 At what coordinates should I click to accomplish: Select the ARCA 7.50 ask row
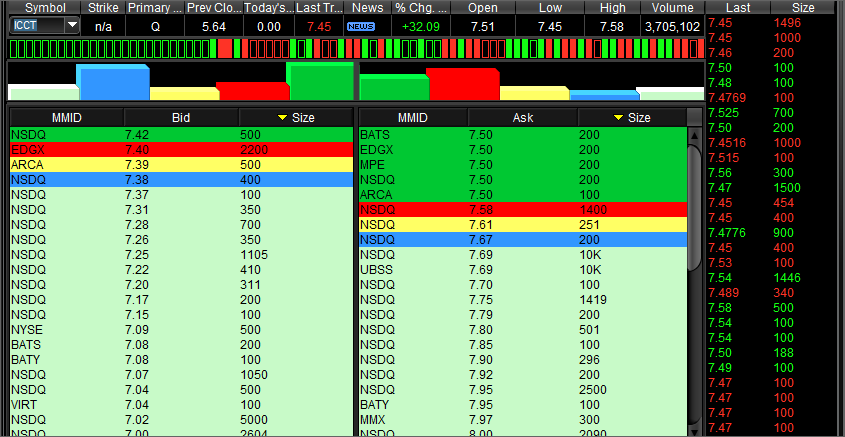(523, 195)
